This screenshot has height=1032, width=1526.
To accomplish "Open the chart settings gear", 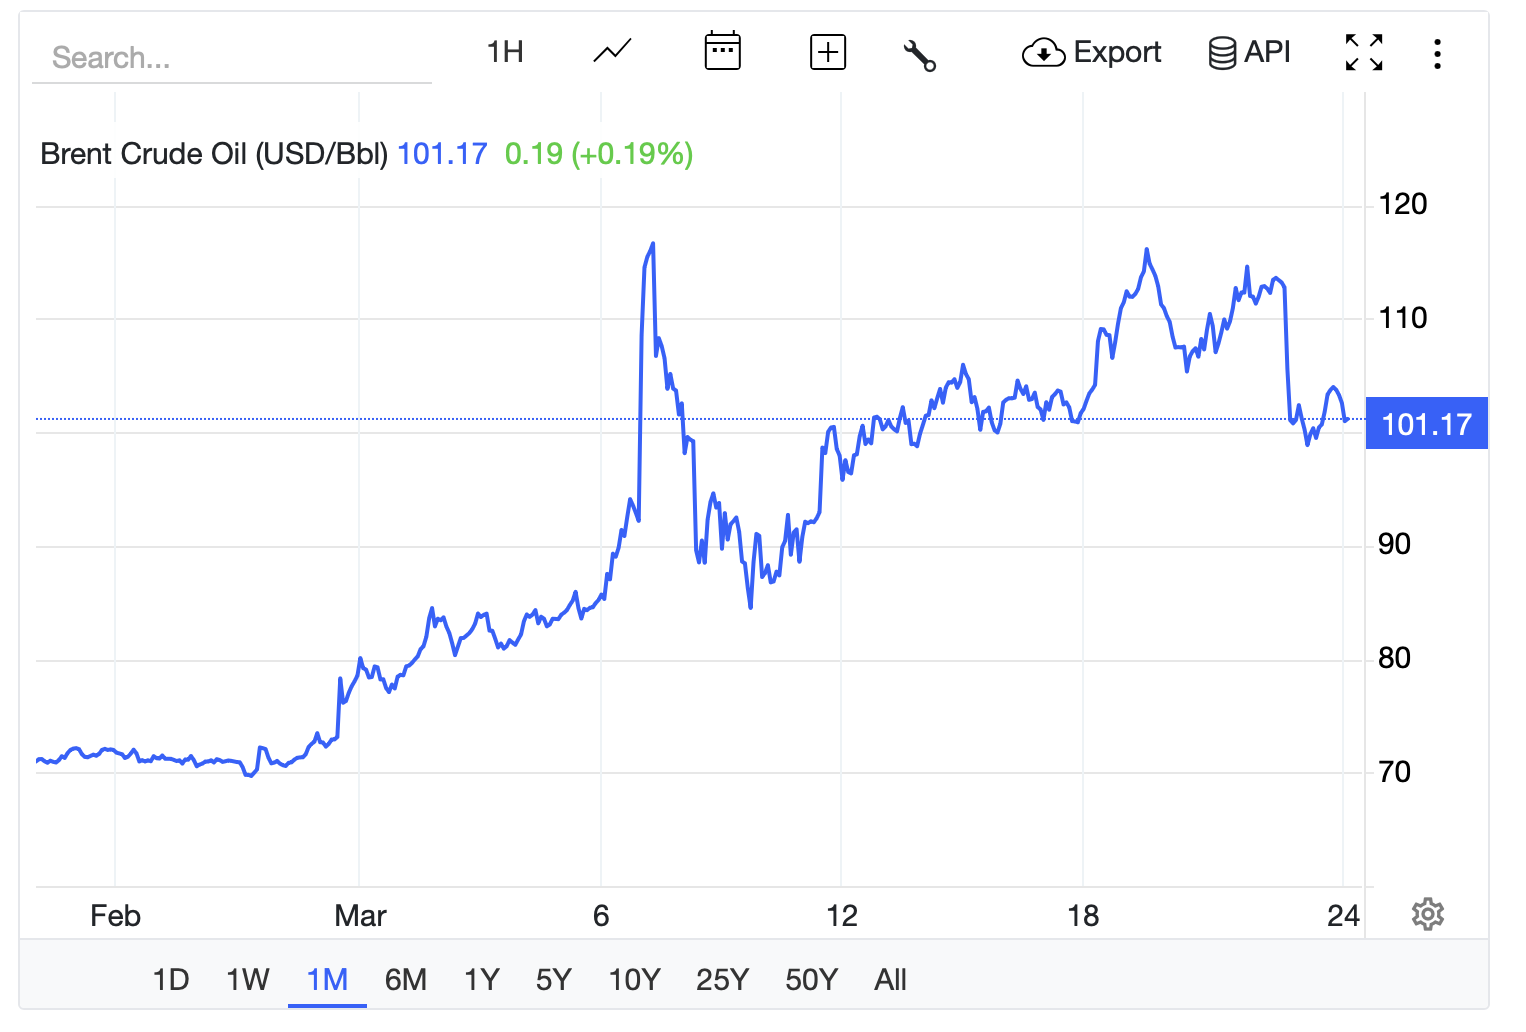I will click(x=1428, y=914).
